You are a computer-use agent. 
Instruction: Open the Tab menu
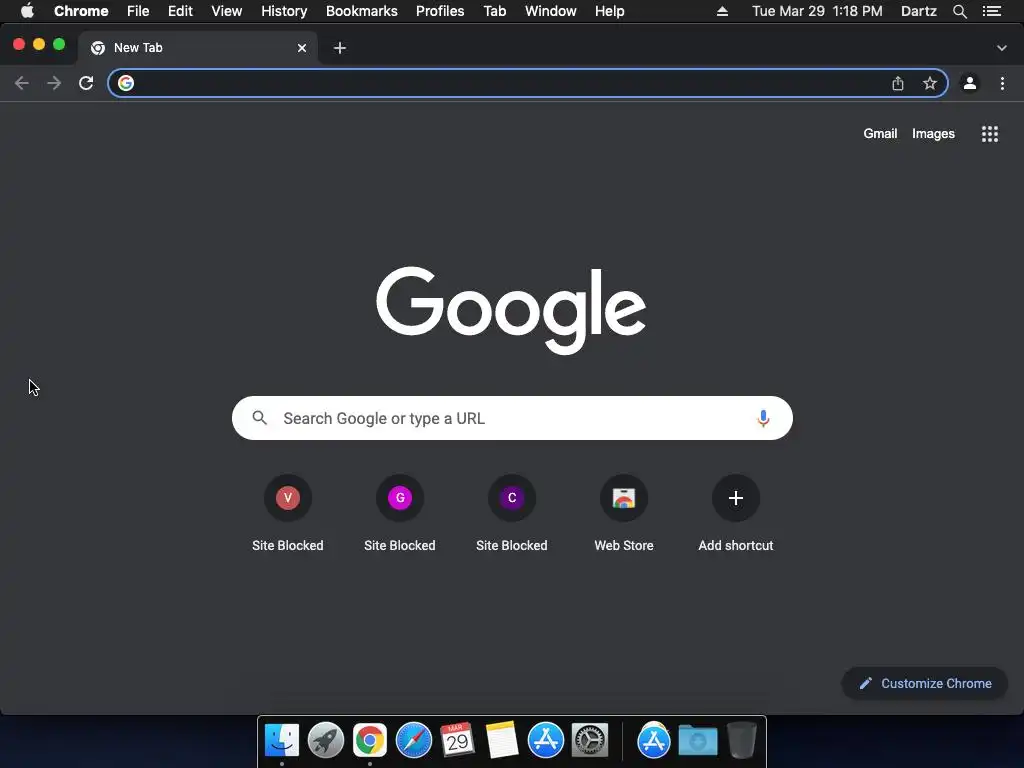click(x=494, y=11)
